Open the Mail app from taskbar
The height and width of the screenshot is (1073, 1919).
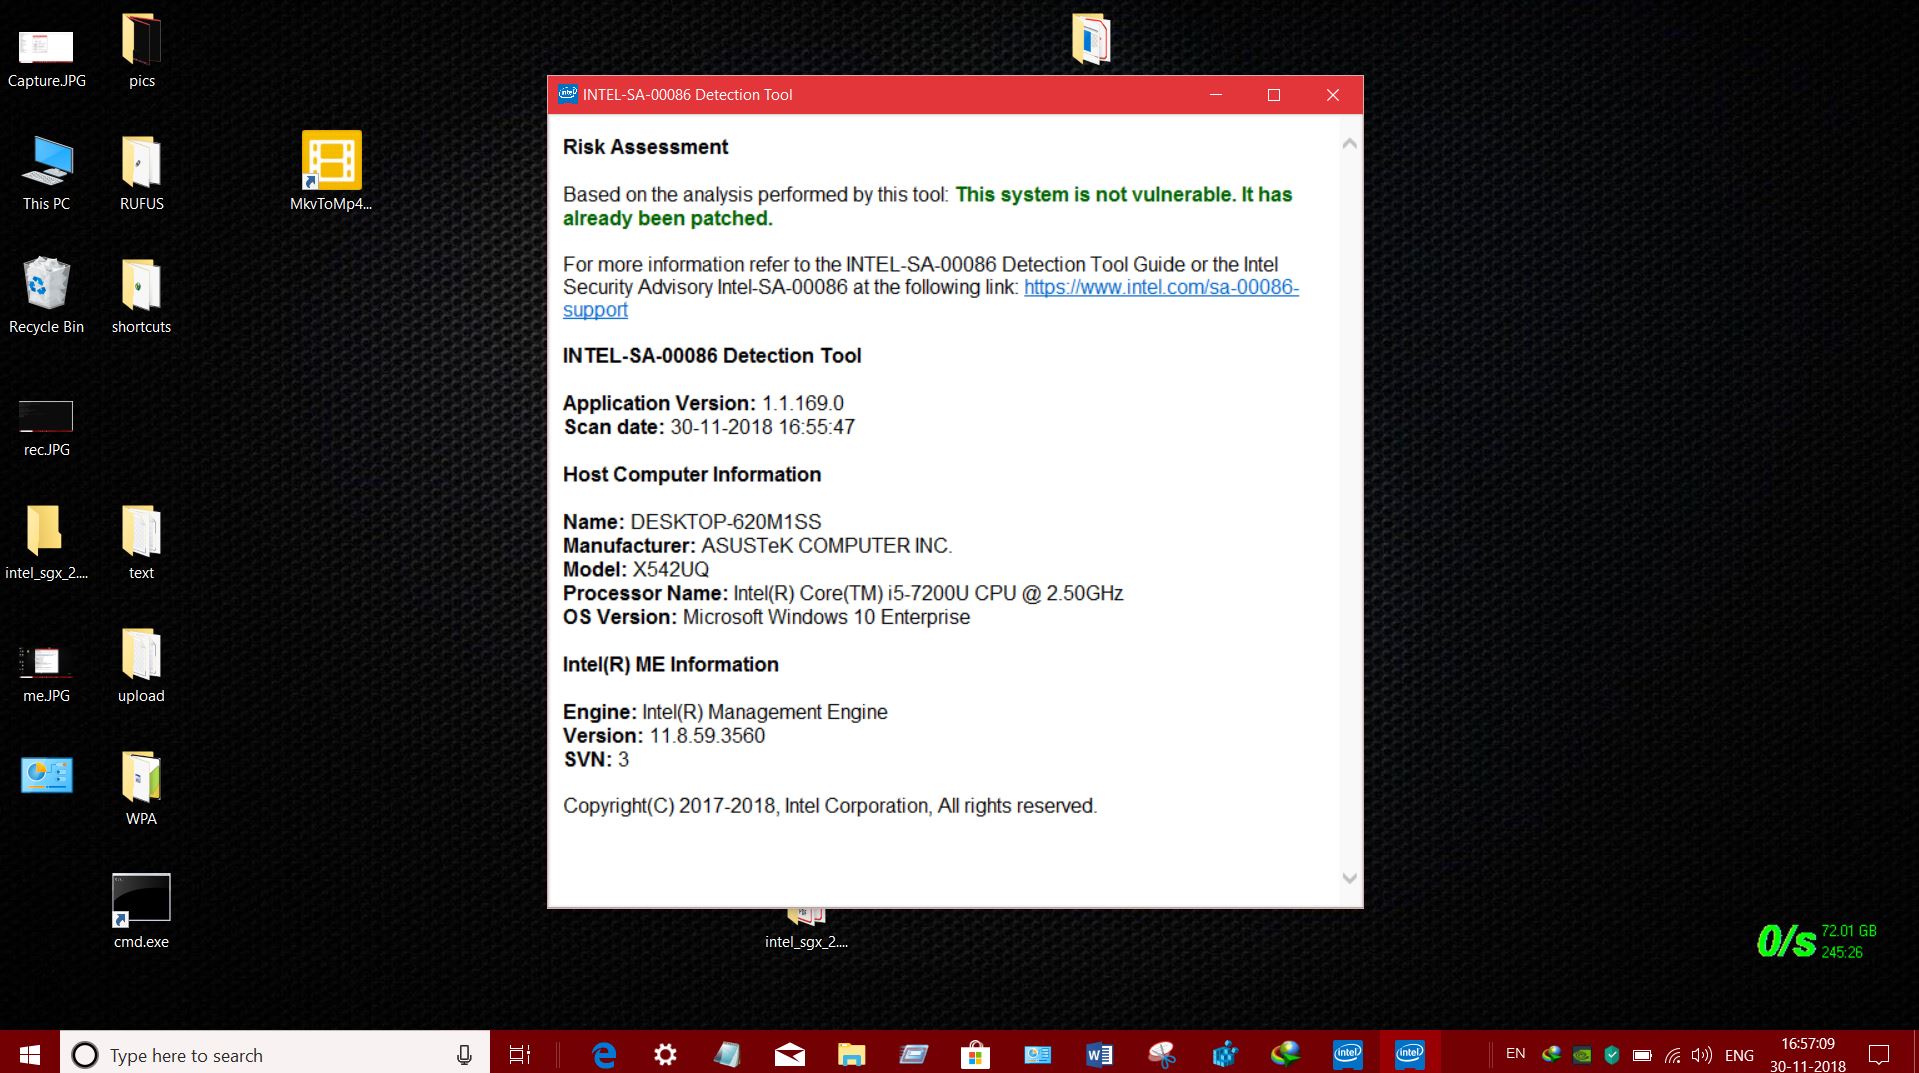click(789, 1054)
